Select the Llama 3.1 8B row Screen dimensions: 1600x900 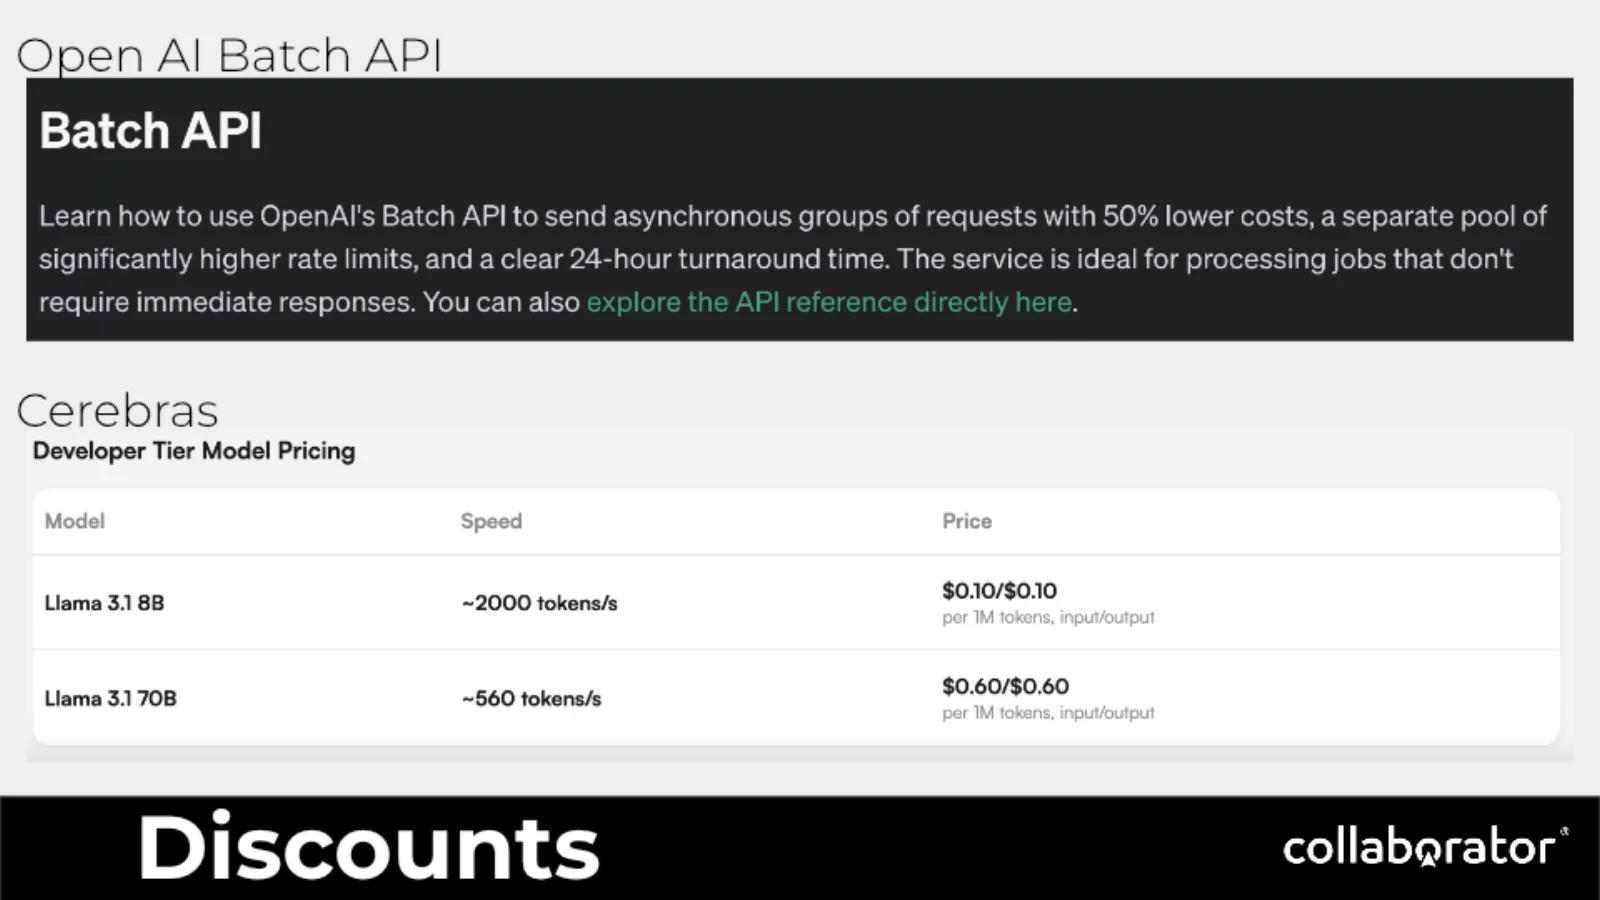(x=796, y=603)
